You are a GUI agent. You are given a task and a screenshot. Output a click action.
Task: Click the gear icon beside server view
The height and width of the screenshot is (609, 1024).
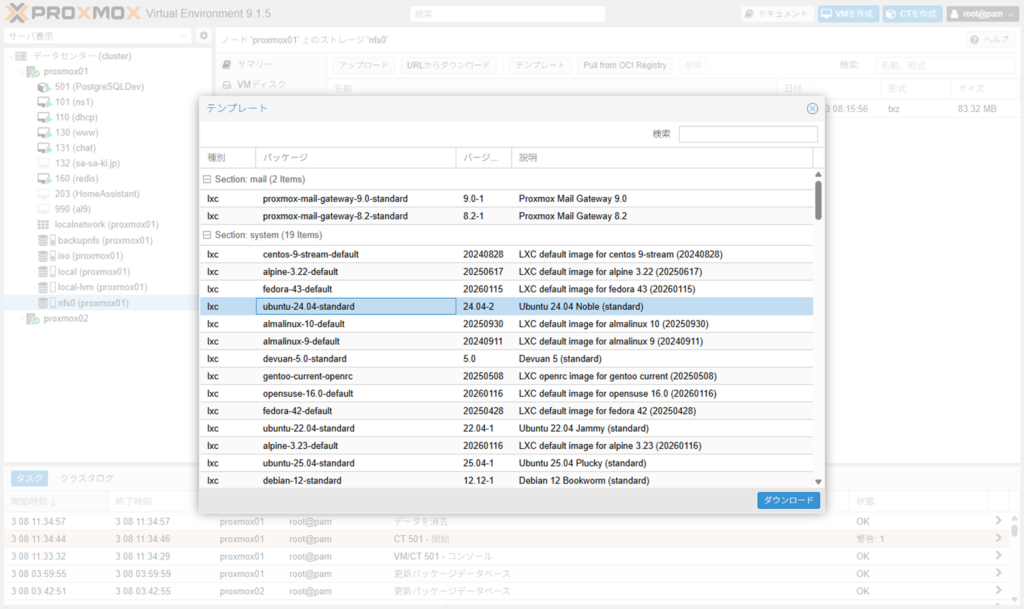pyautogui.click(x=203, y=36)
